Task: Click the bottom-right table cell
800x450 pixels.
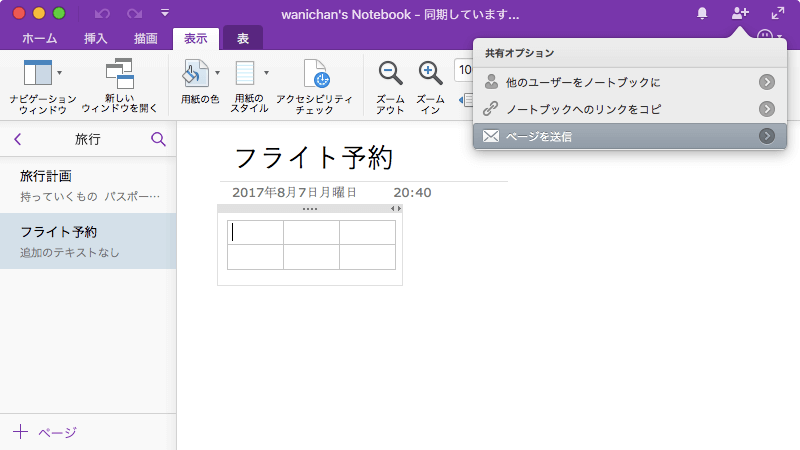Action: point(367,257)
